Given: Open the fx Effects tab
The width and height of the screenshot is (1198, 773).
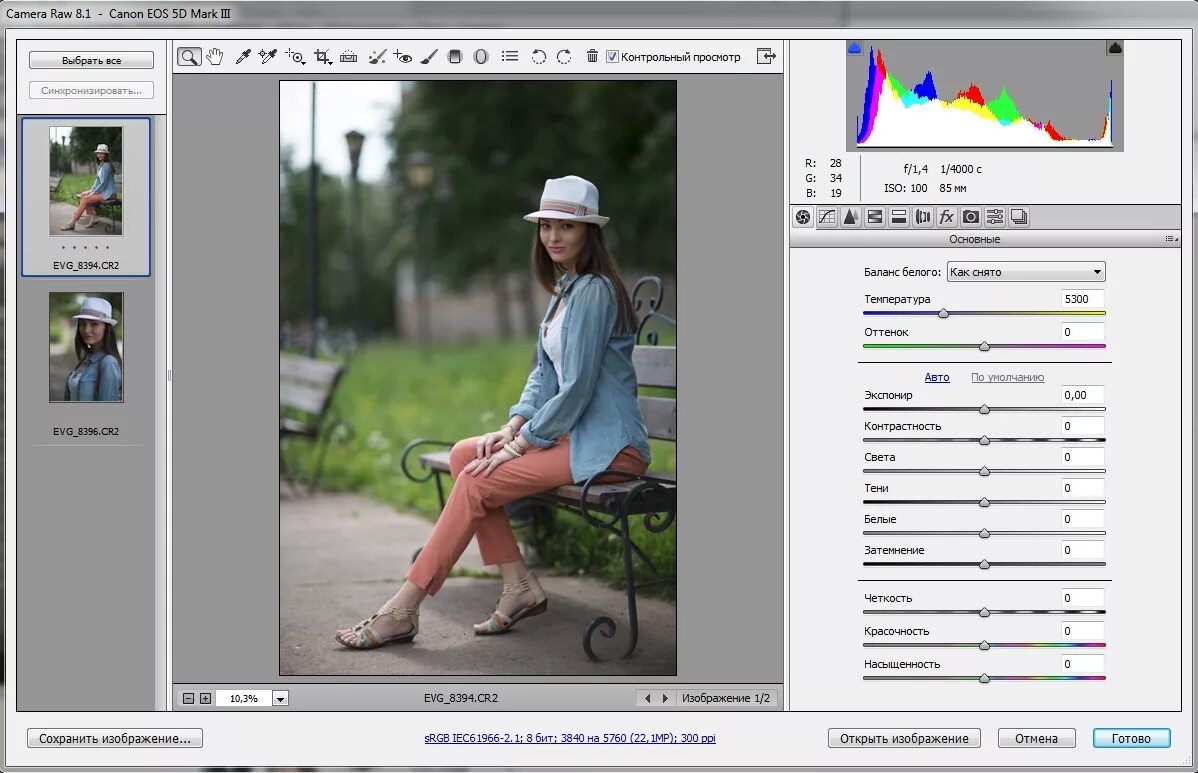Looking at the screenshot, I should point(946,217).
